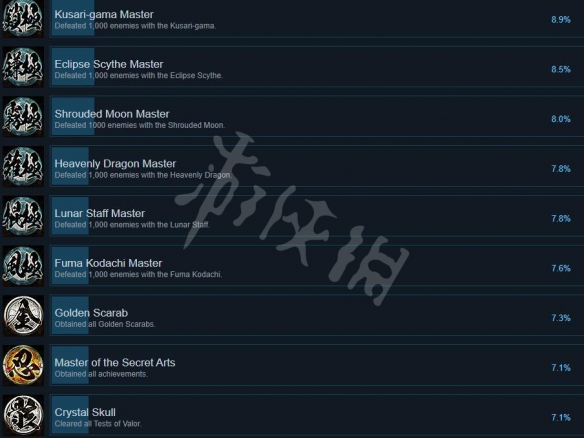Open the Shrouded Moon Master achievement row
The height and width of the screenshot is (438, 584).
click(x=317, y=117)
